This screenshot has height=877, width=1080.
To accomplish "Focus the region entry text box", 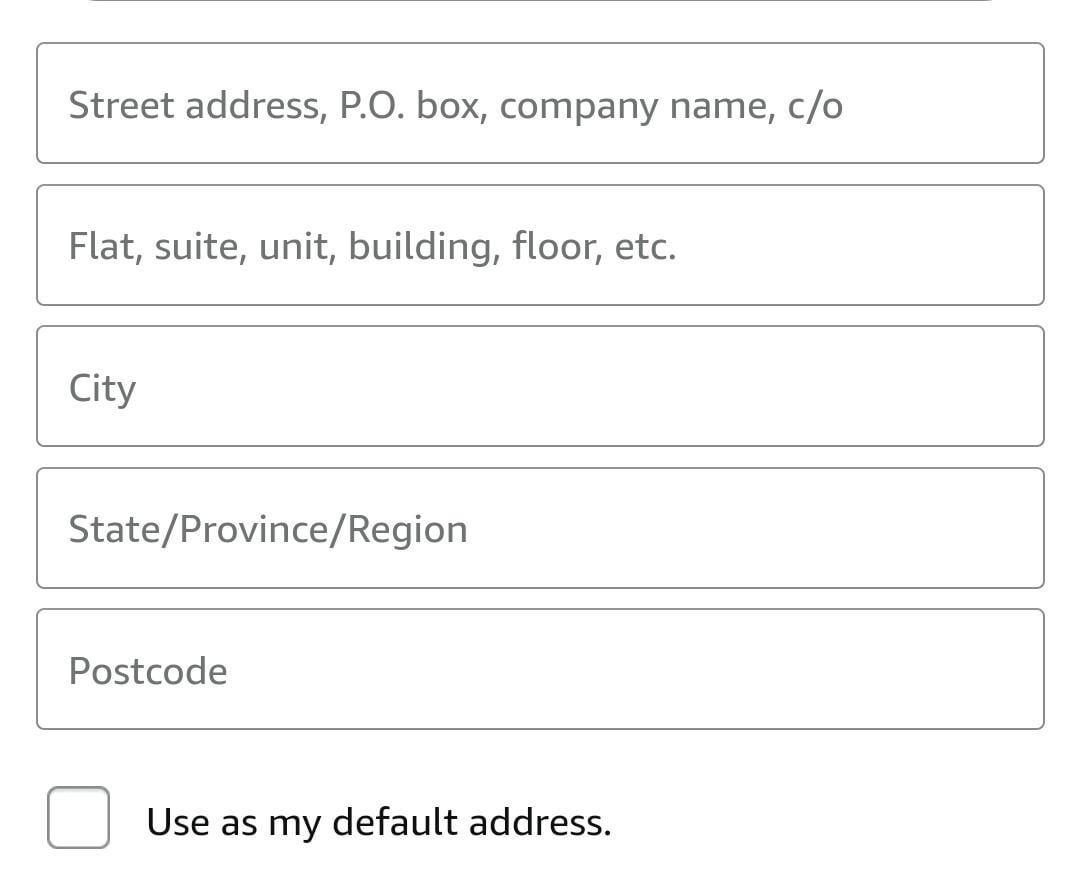I will point(540,528).
